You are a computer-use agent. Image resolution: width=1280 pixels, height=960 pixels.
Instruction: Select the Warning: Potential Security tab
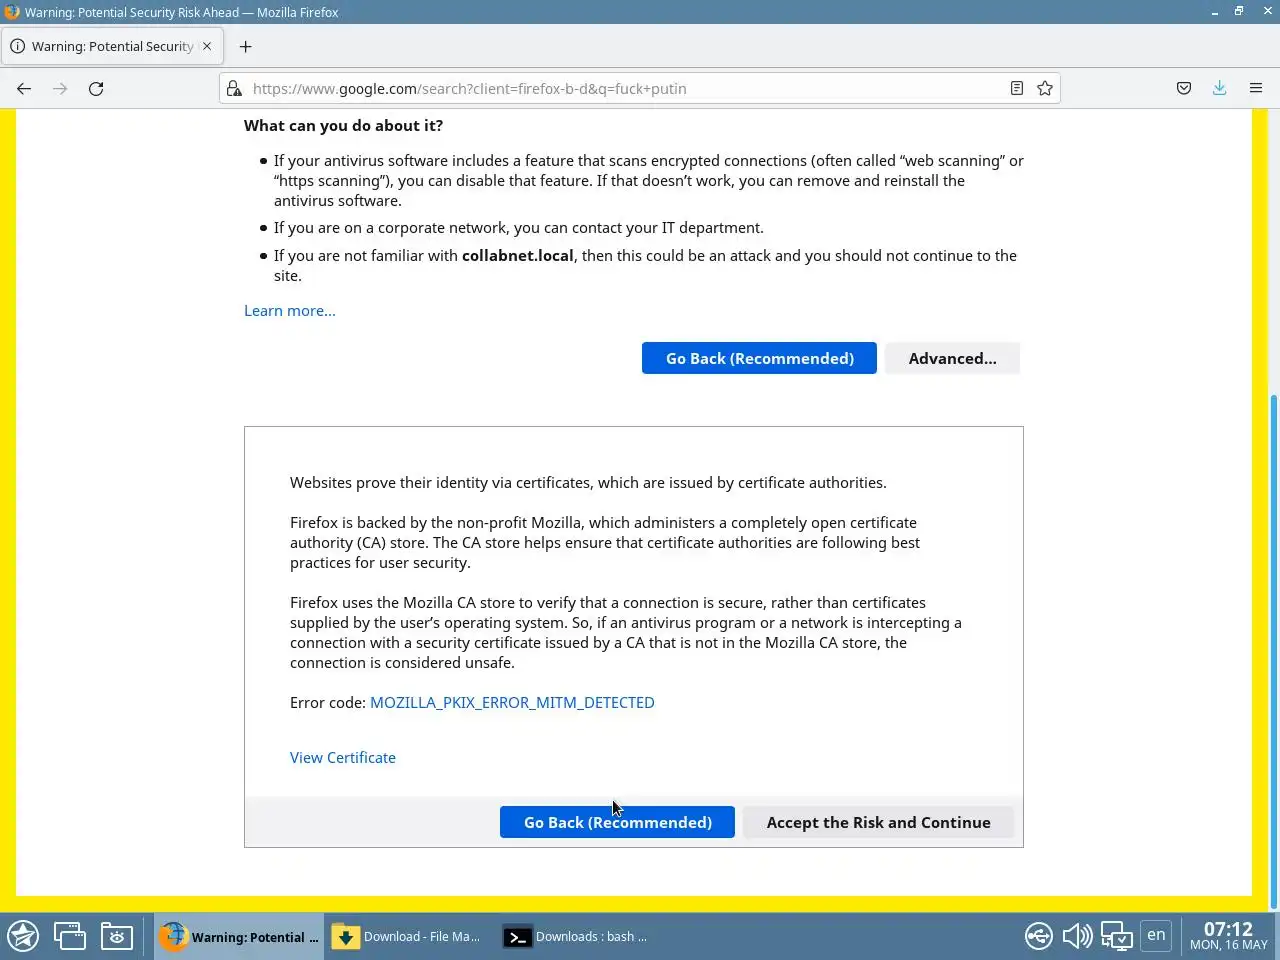click(x=112, y=46)
